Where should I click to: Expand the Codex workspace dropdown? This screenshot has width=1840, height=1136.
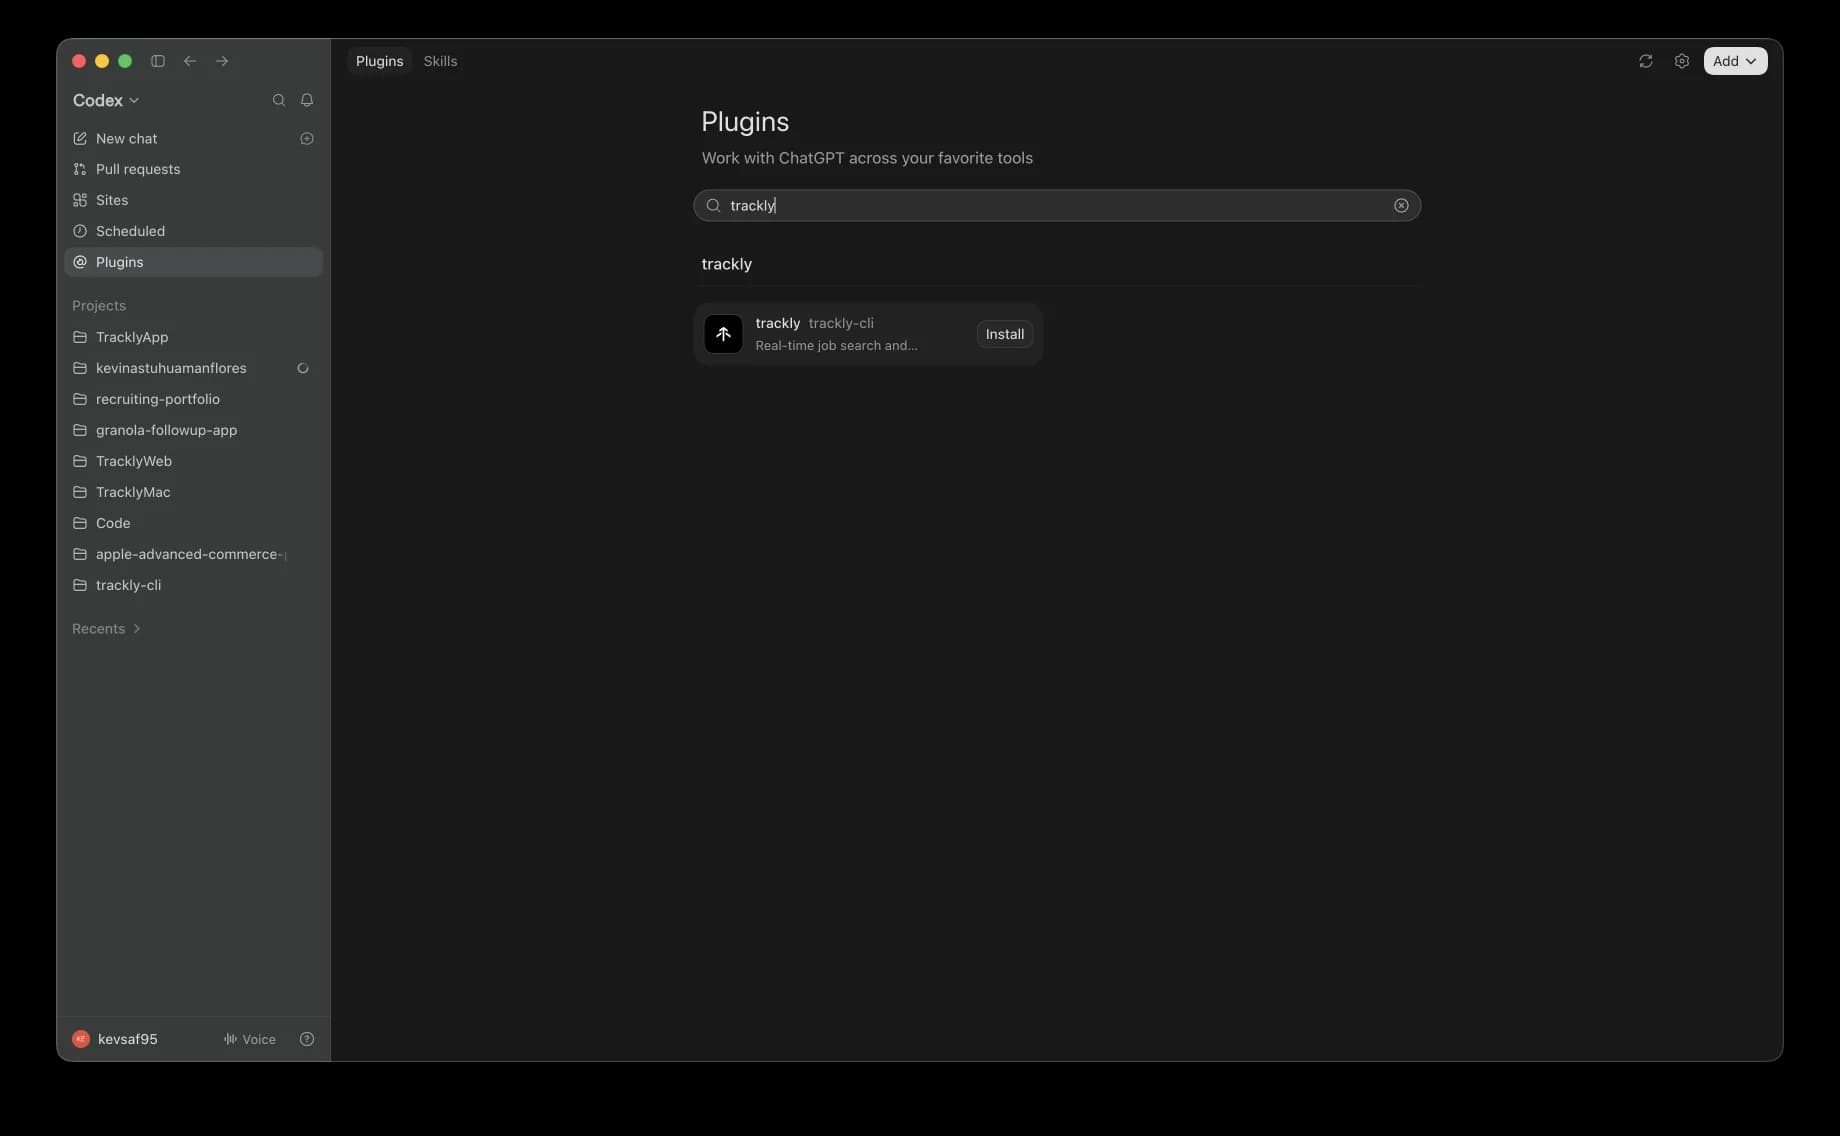pos(106,100)
